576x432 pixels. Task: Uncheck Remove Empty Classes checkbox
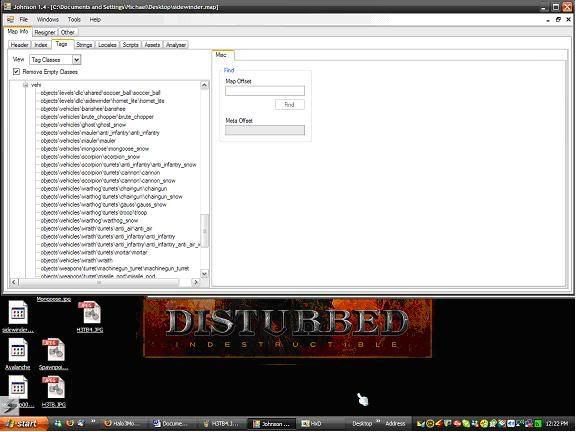[16, 72]
